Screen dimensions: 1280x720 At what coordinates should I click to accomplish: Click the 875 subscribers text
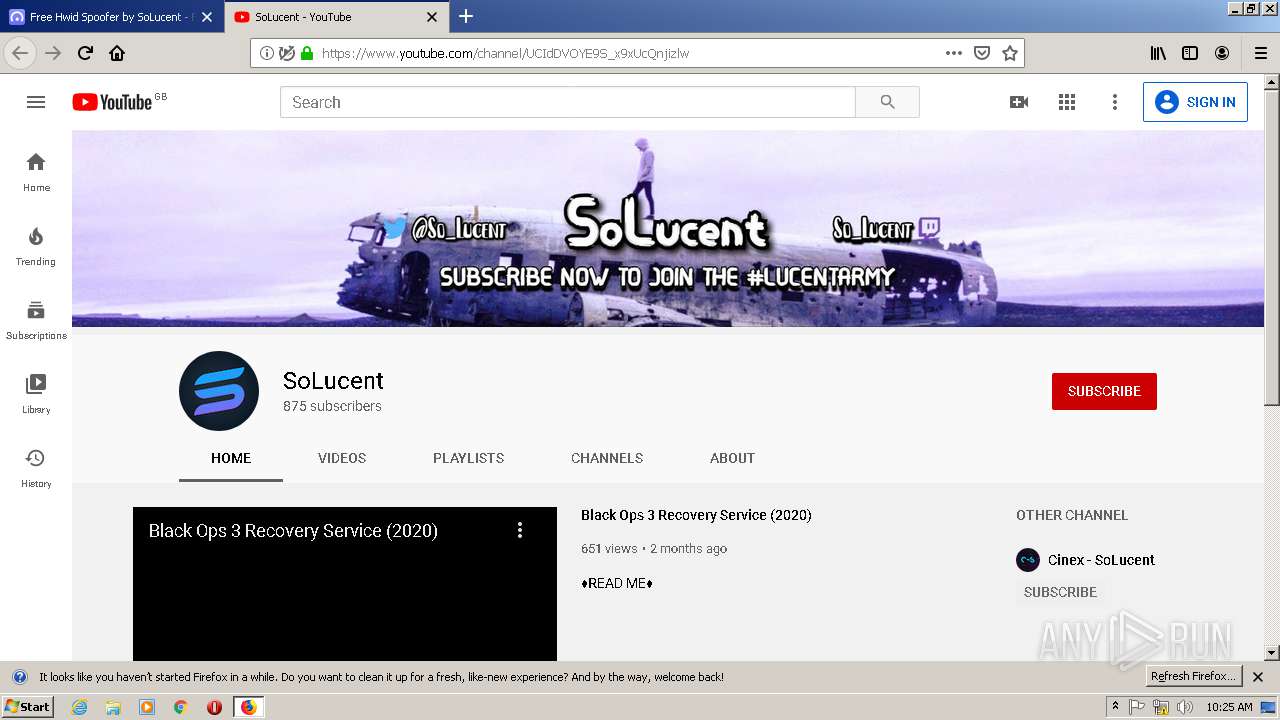coord(332,406)
